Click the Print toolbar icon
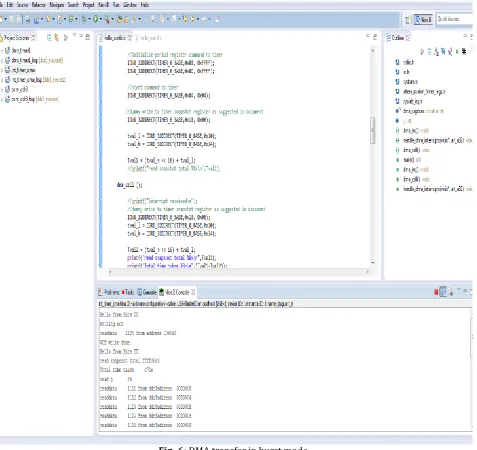Screen dimensions: 477x450 tap(28, 20)
